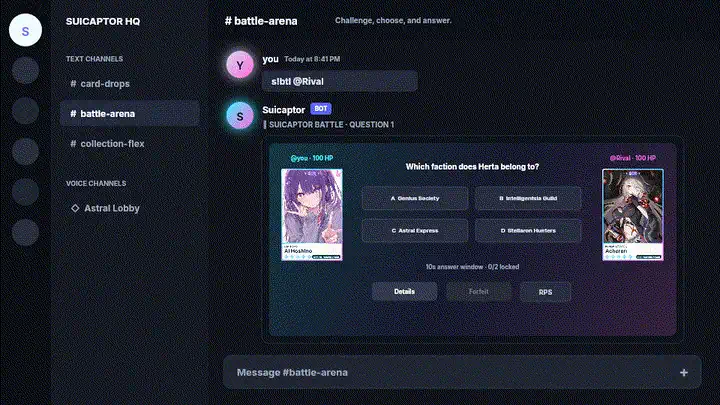Click the # battle-arena channel header
The image size is (720, 405).
pos(261,21)
